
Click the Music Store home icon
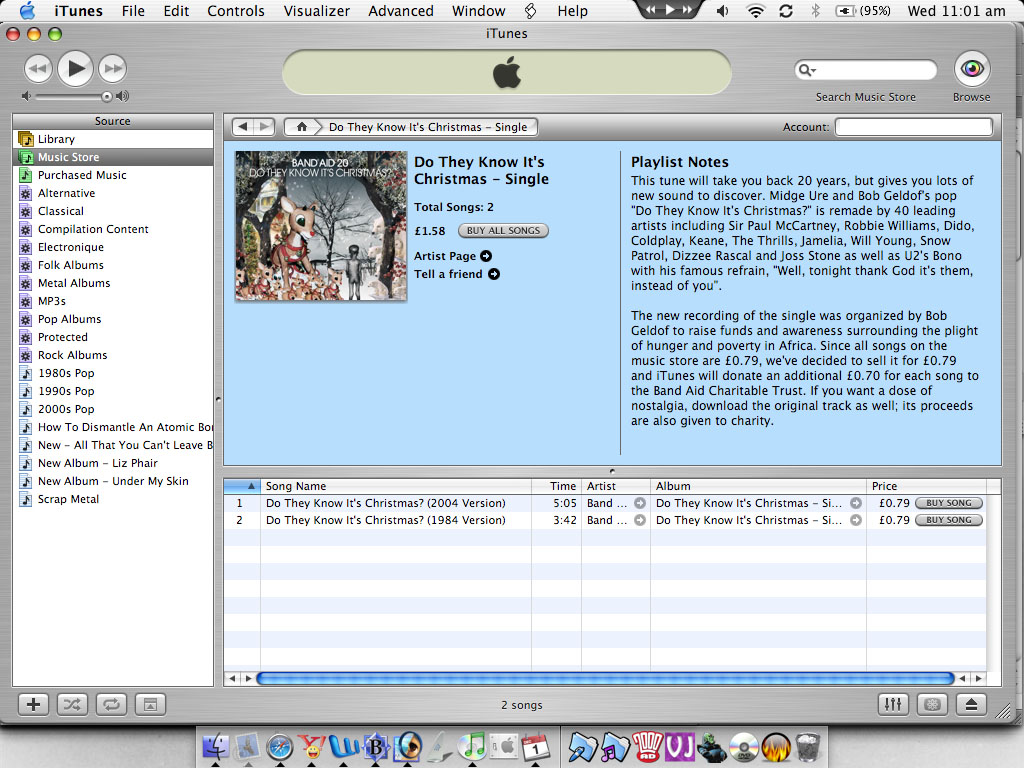coord(302,127)
